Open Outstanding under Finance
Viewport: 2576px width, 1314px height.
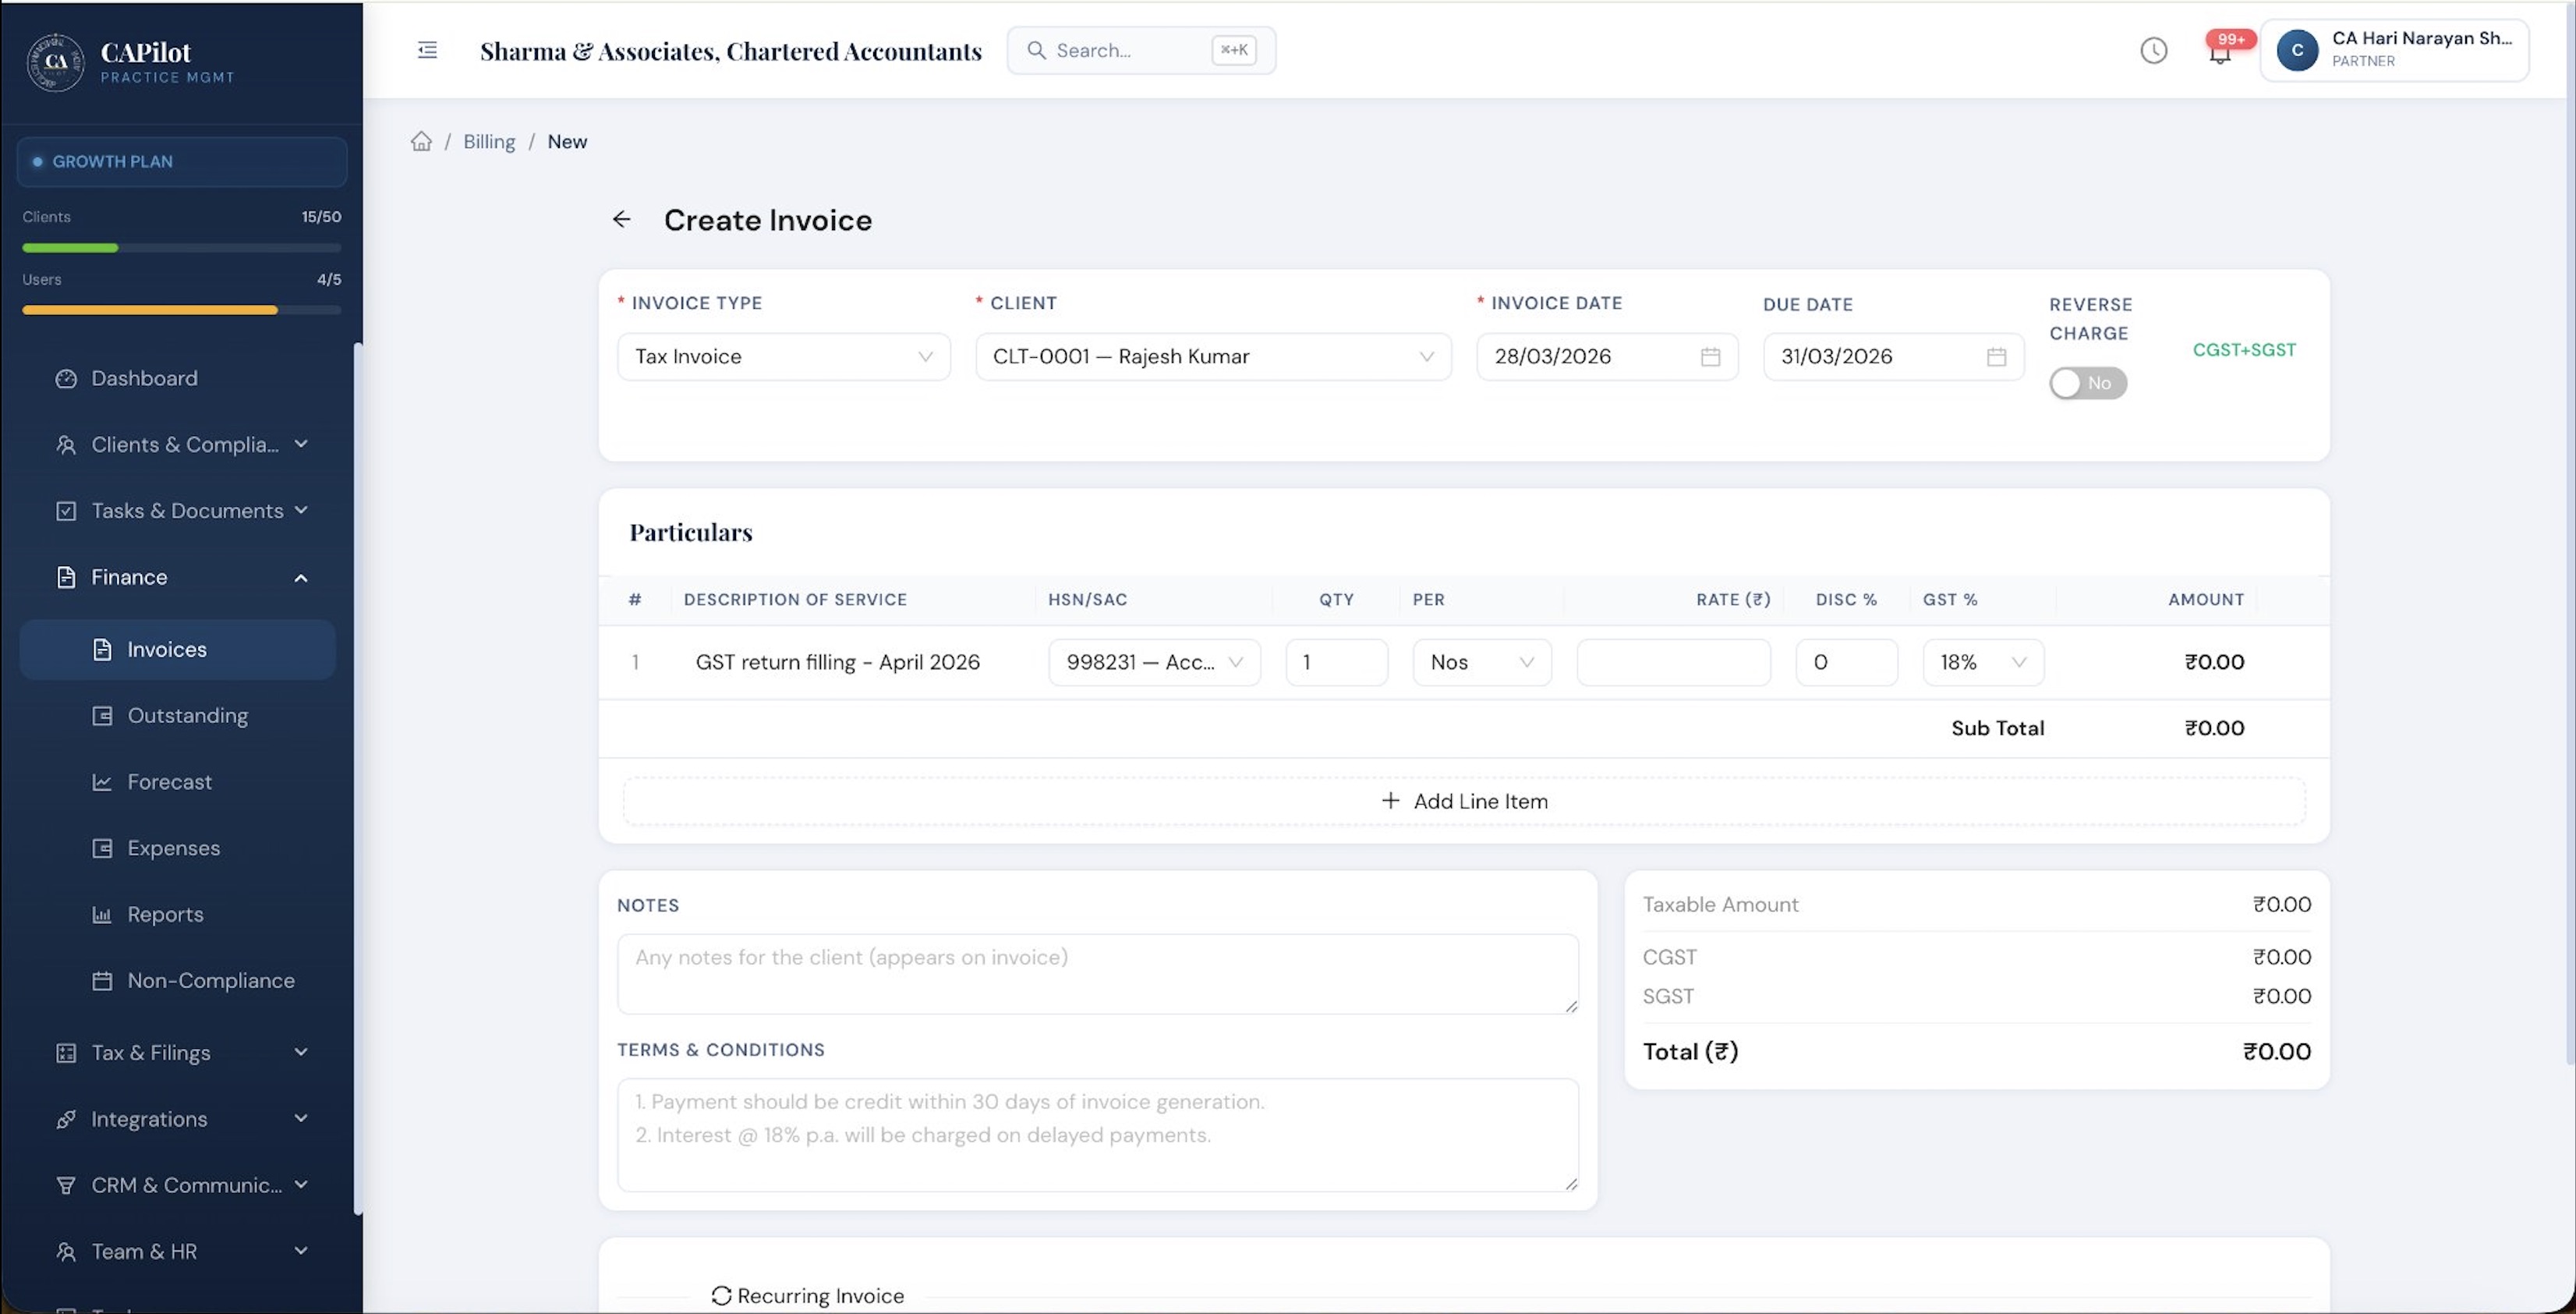[178, 715]
